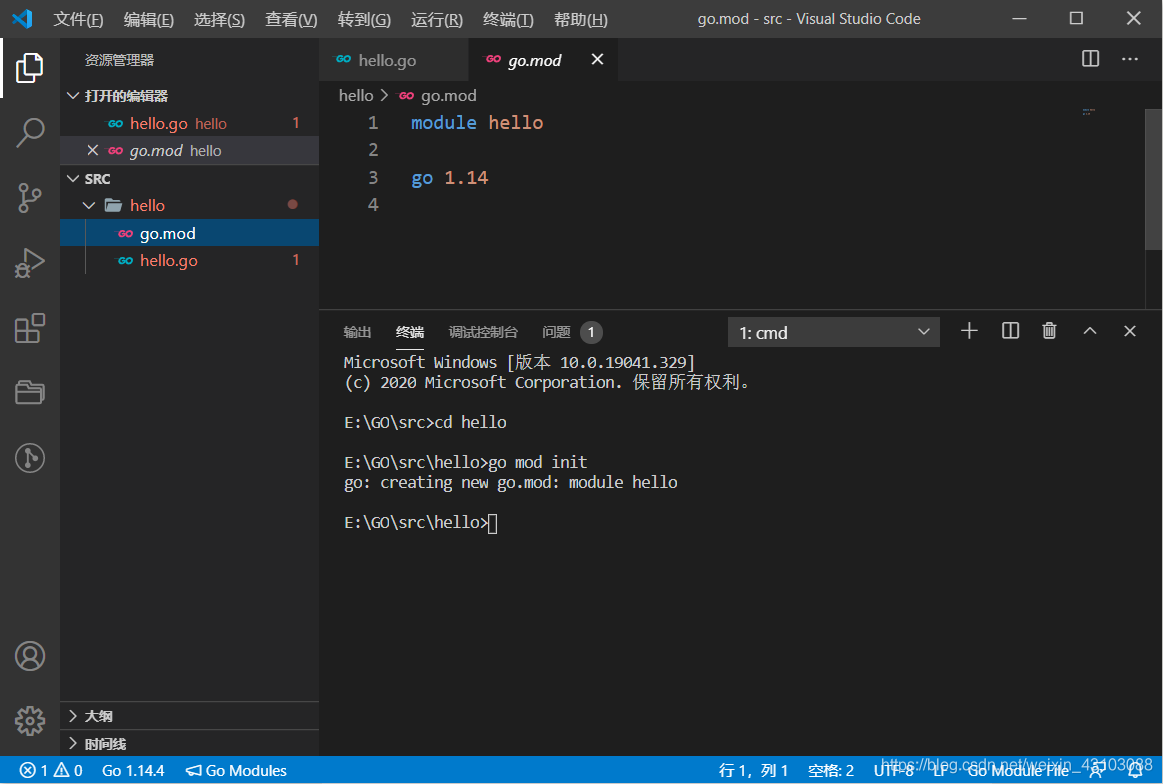Screen dimensions: 1163x784
Task: Open the 编辑(E) menu
Action: (148, 19)
